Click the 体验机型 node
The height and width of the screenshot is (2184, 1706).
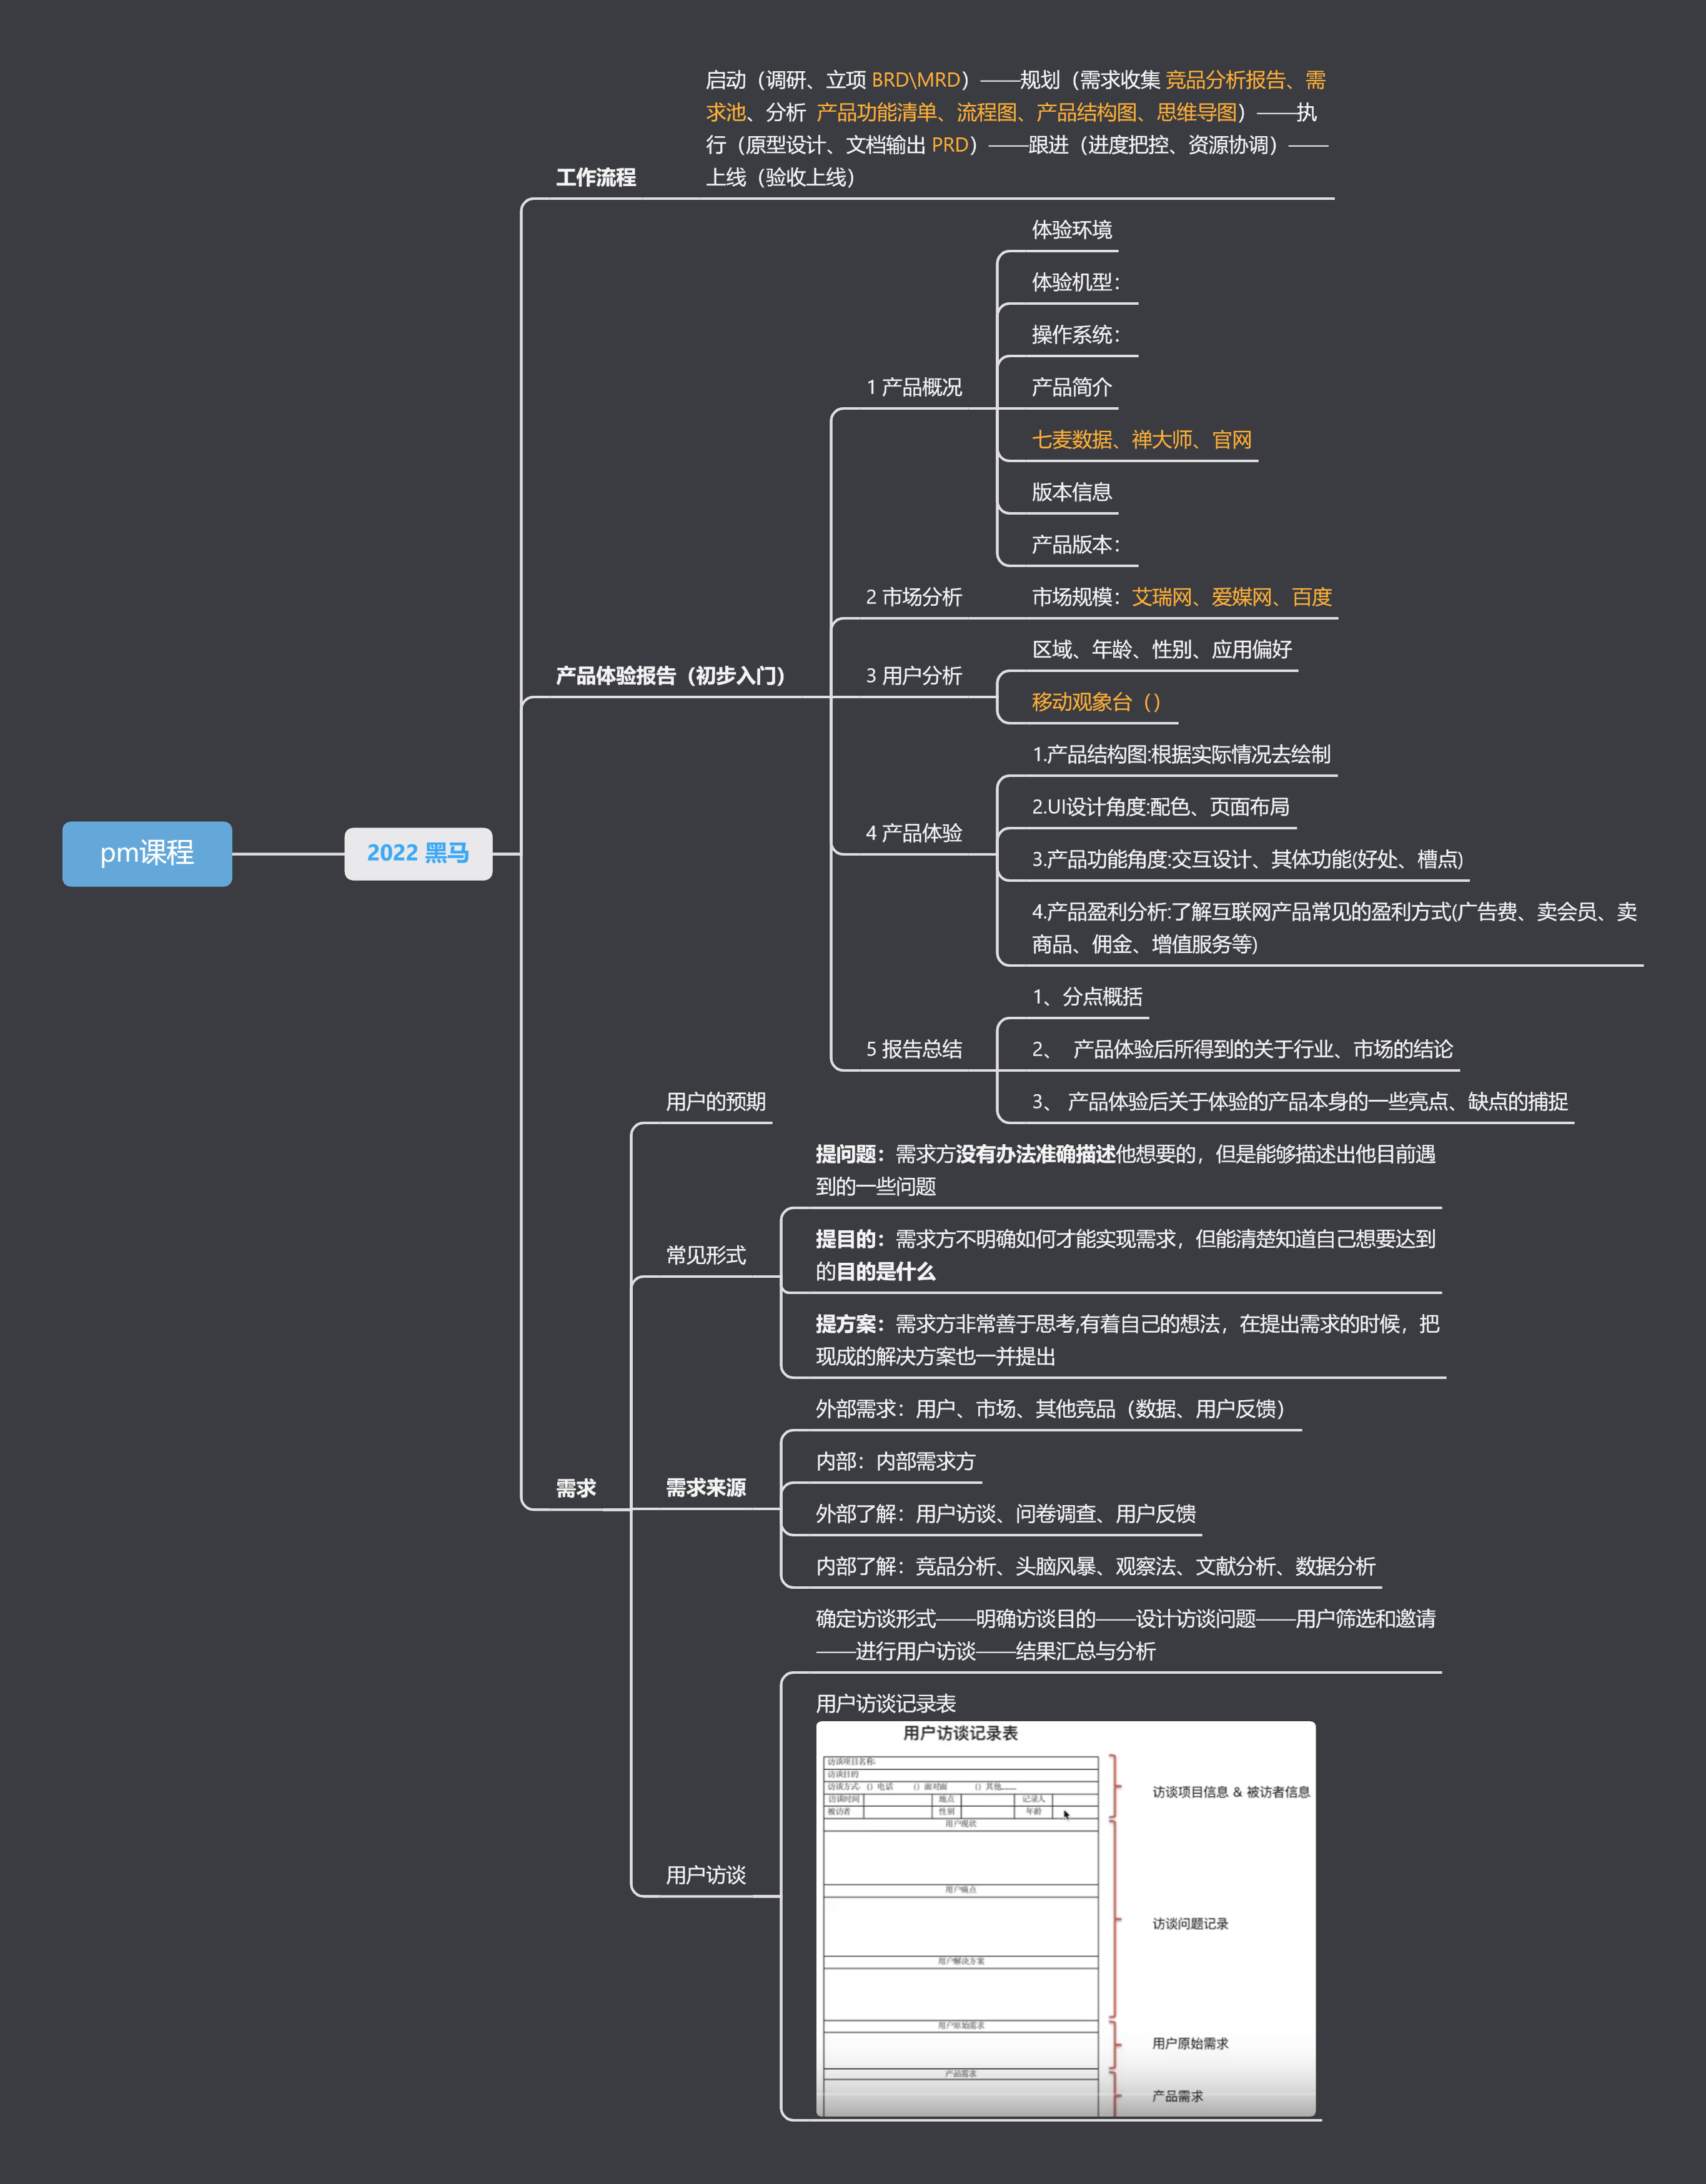click(x=1076, y=282)
